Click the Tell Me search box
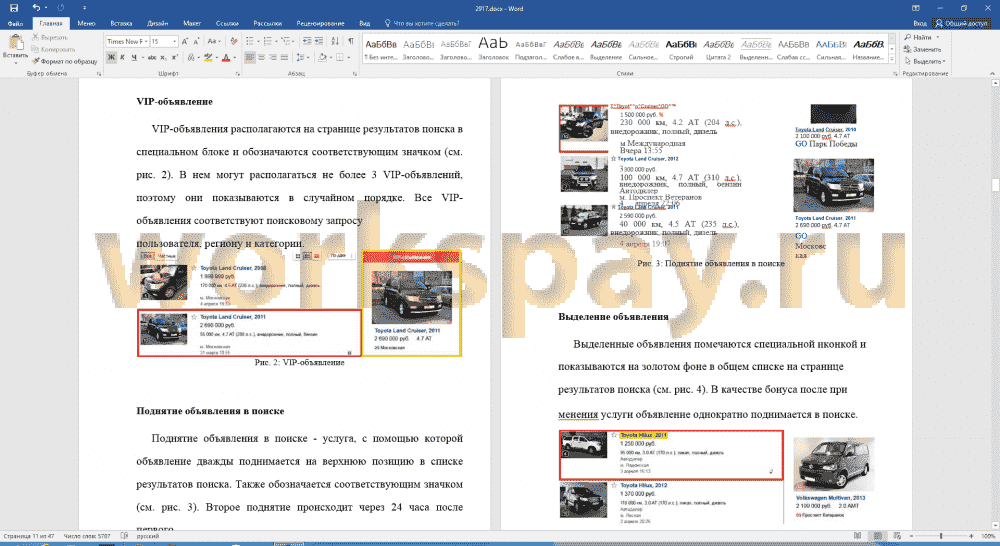Viewport: 1000px width, 546px height. click(x=422, y=24)
